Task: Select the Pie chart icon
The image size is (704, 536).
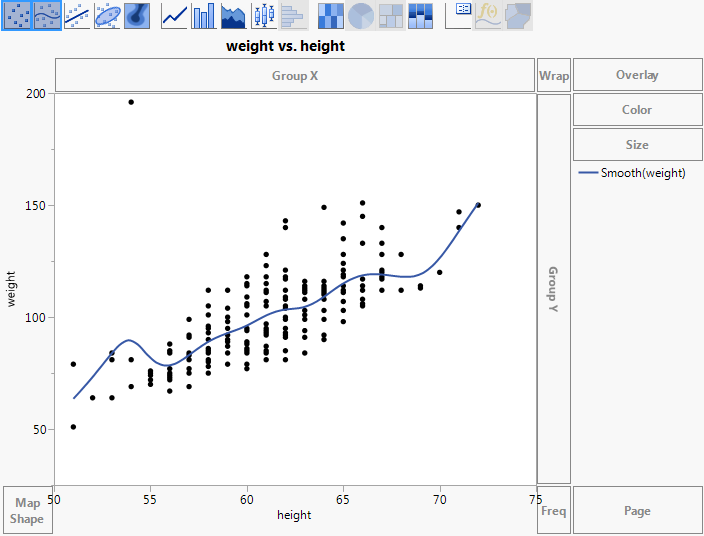Action: pos(361,16)
